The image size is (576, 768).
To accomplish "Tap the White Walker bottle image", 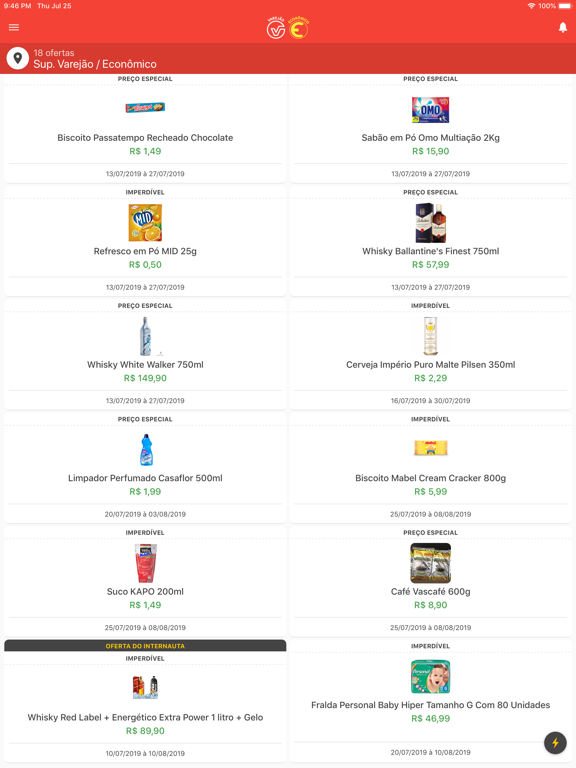I will (x=145, y=336).
